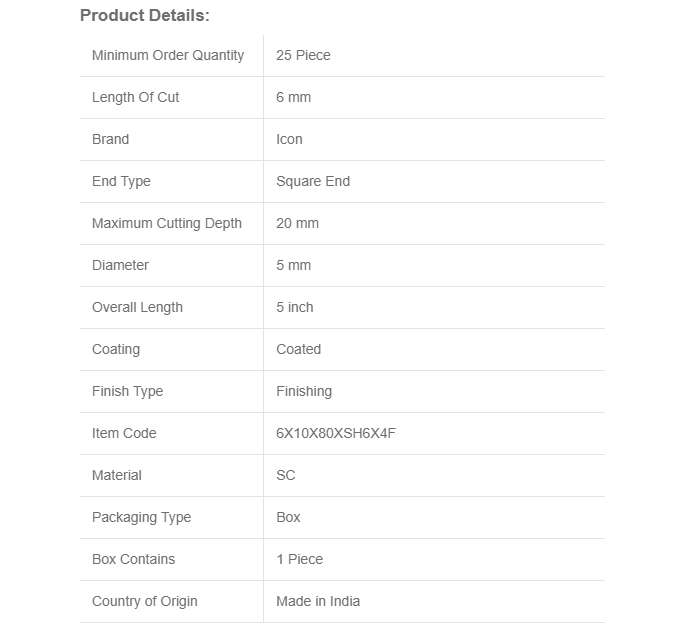Click the Product Details heading

click(x=145, y=16)
